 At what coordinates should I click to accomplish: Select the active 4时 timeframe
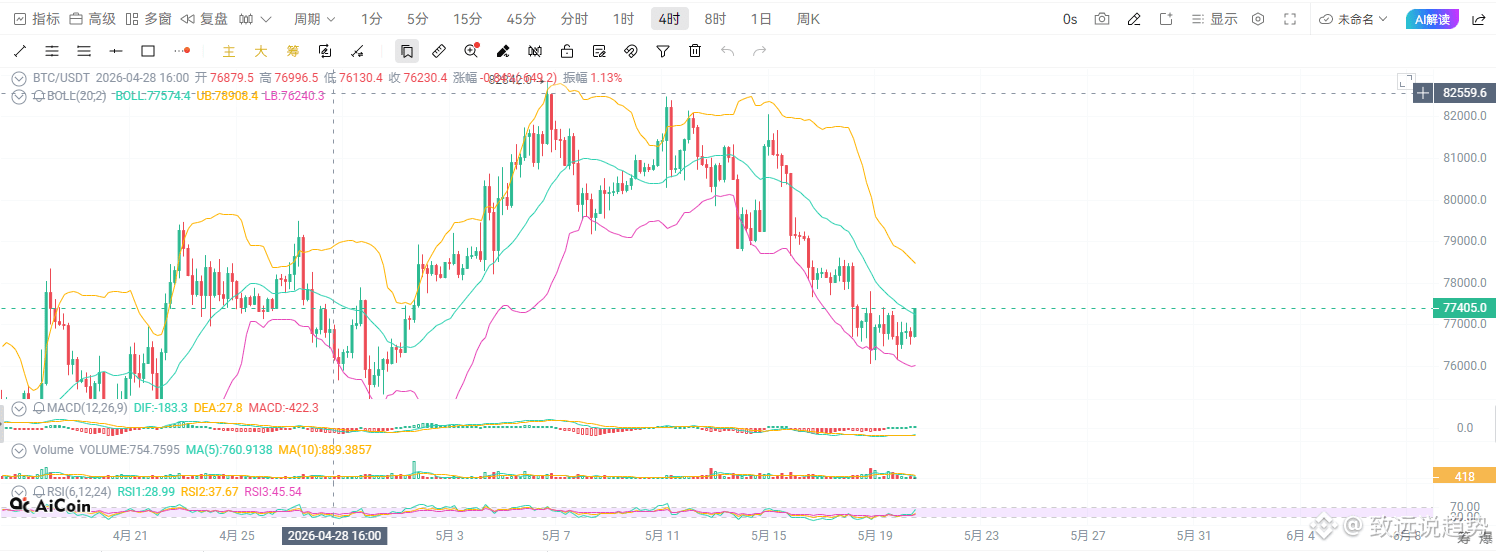[670, 19]
